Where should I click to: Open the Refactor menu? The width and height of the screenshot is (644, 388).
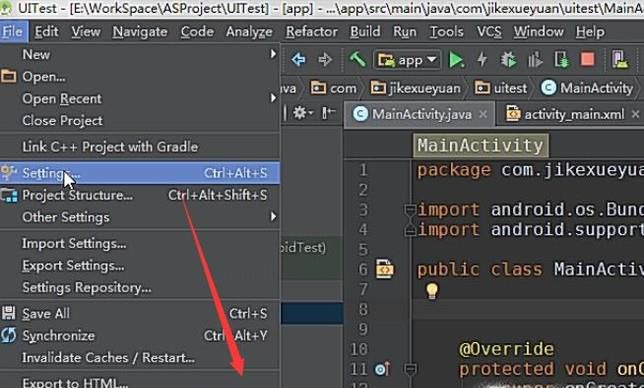312,32
